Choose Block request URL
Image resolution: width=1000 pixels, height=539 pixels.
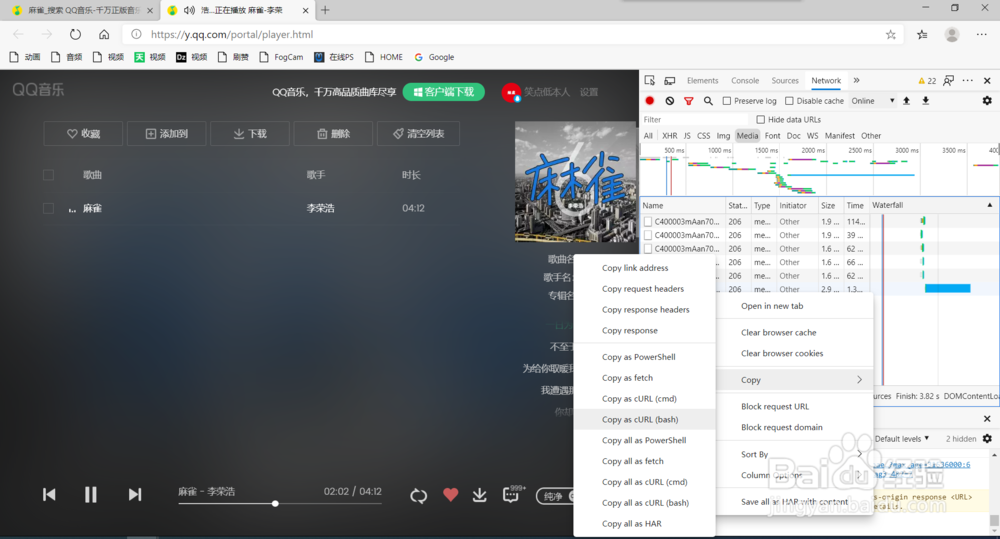[x=795, y=406]
